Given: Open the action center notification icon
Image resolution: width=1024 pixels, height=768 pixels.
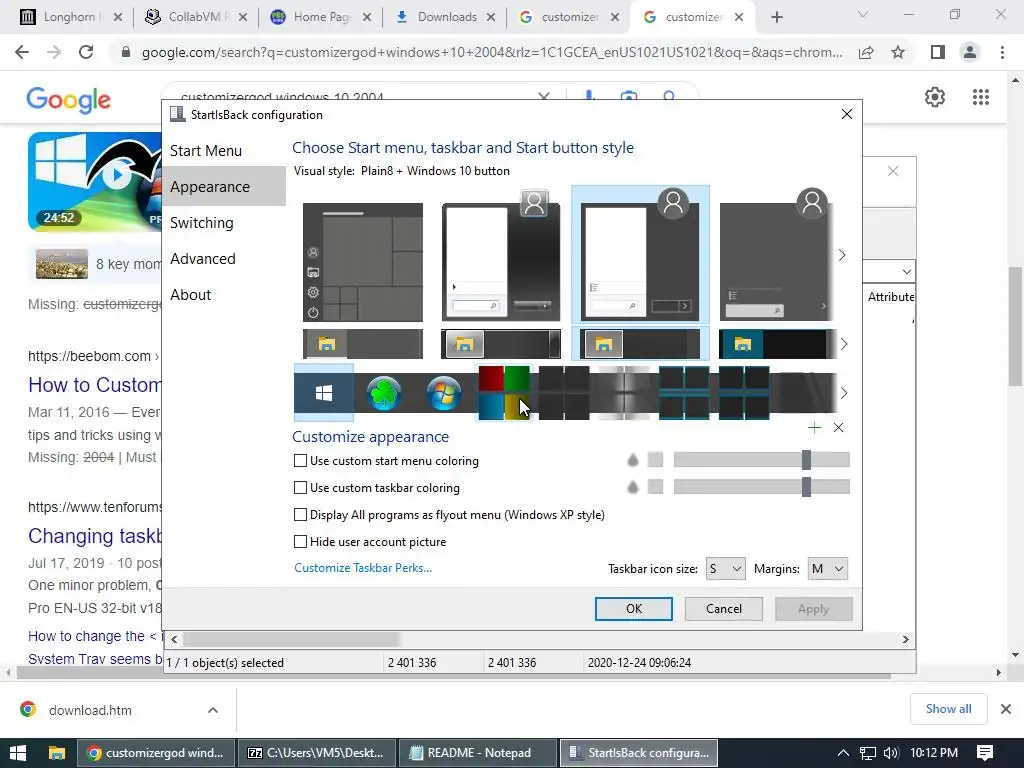Looking at the screenshot, I should point(985,753).
